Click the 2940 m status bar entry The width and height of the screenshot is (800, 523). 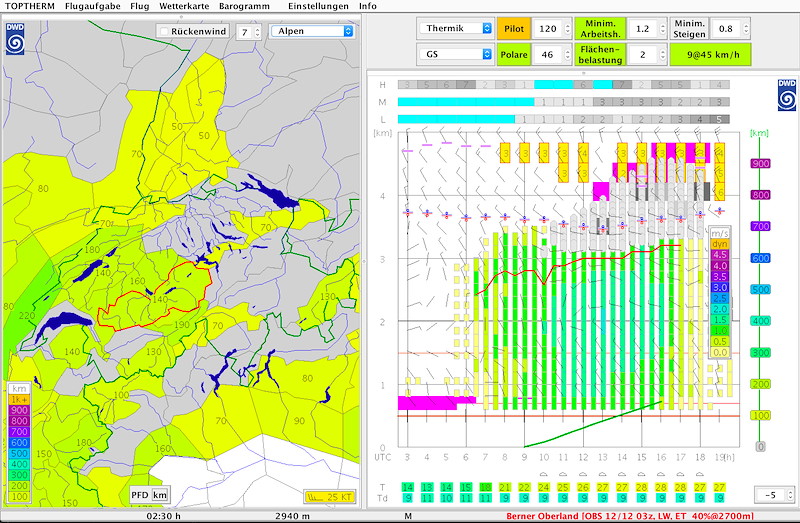pos(292,516)
